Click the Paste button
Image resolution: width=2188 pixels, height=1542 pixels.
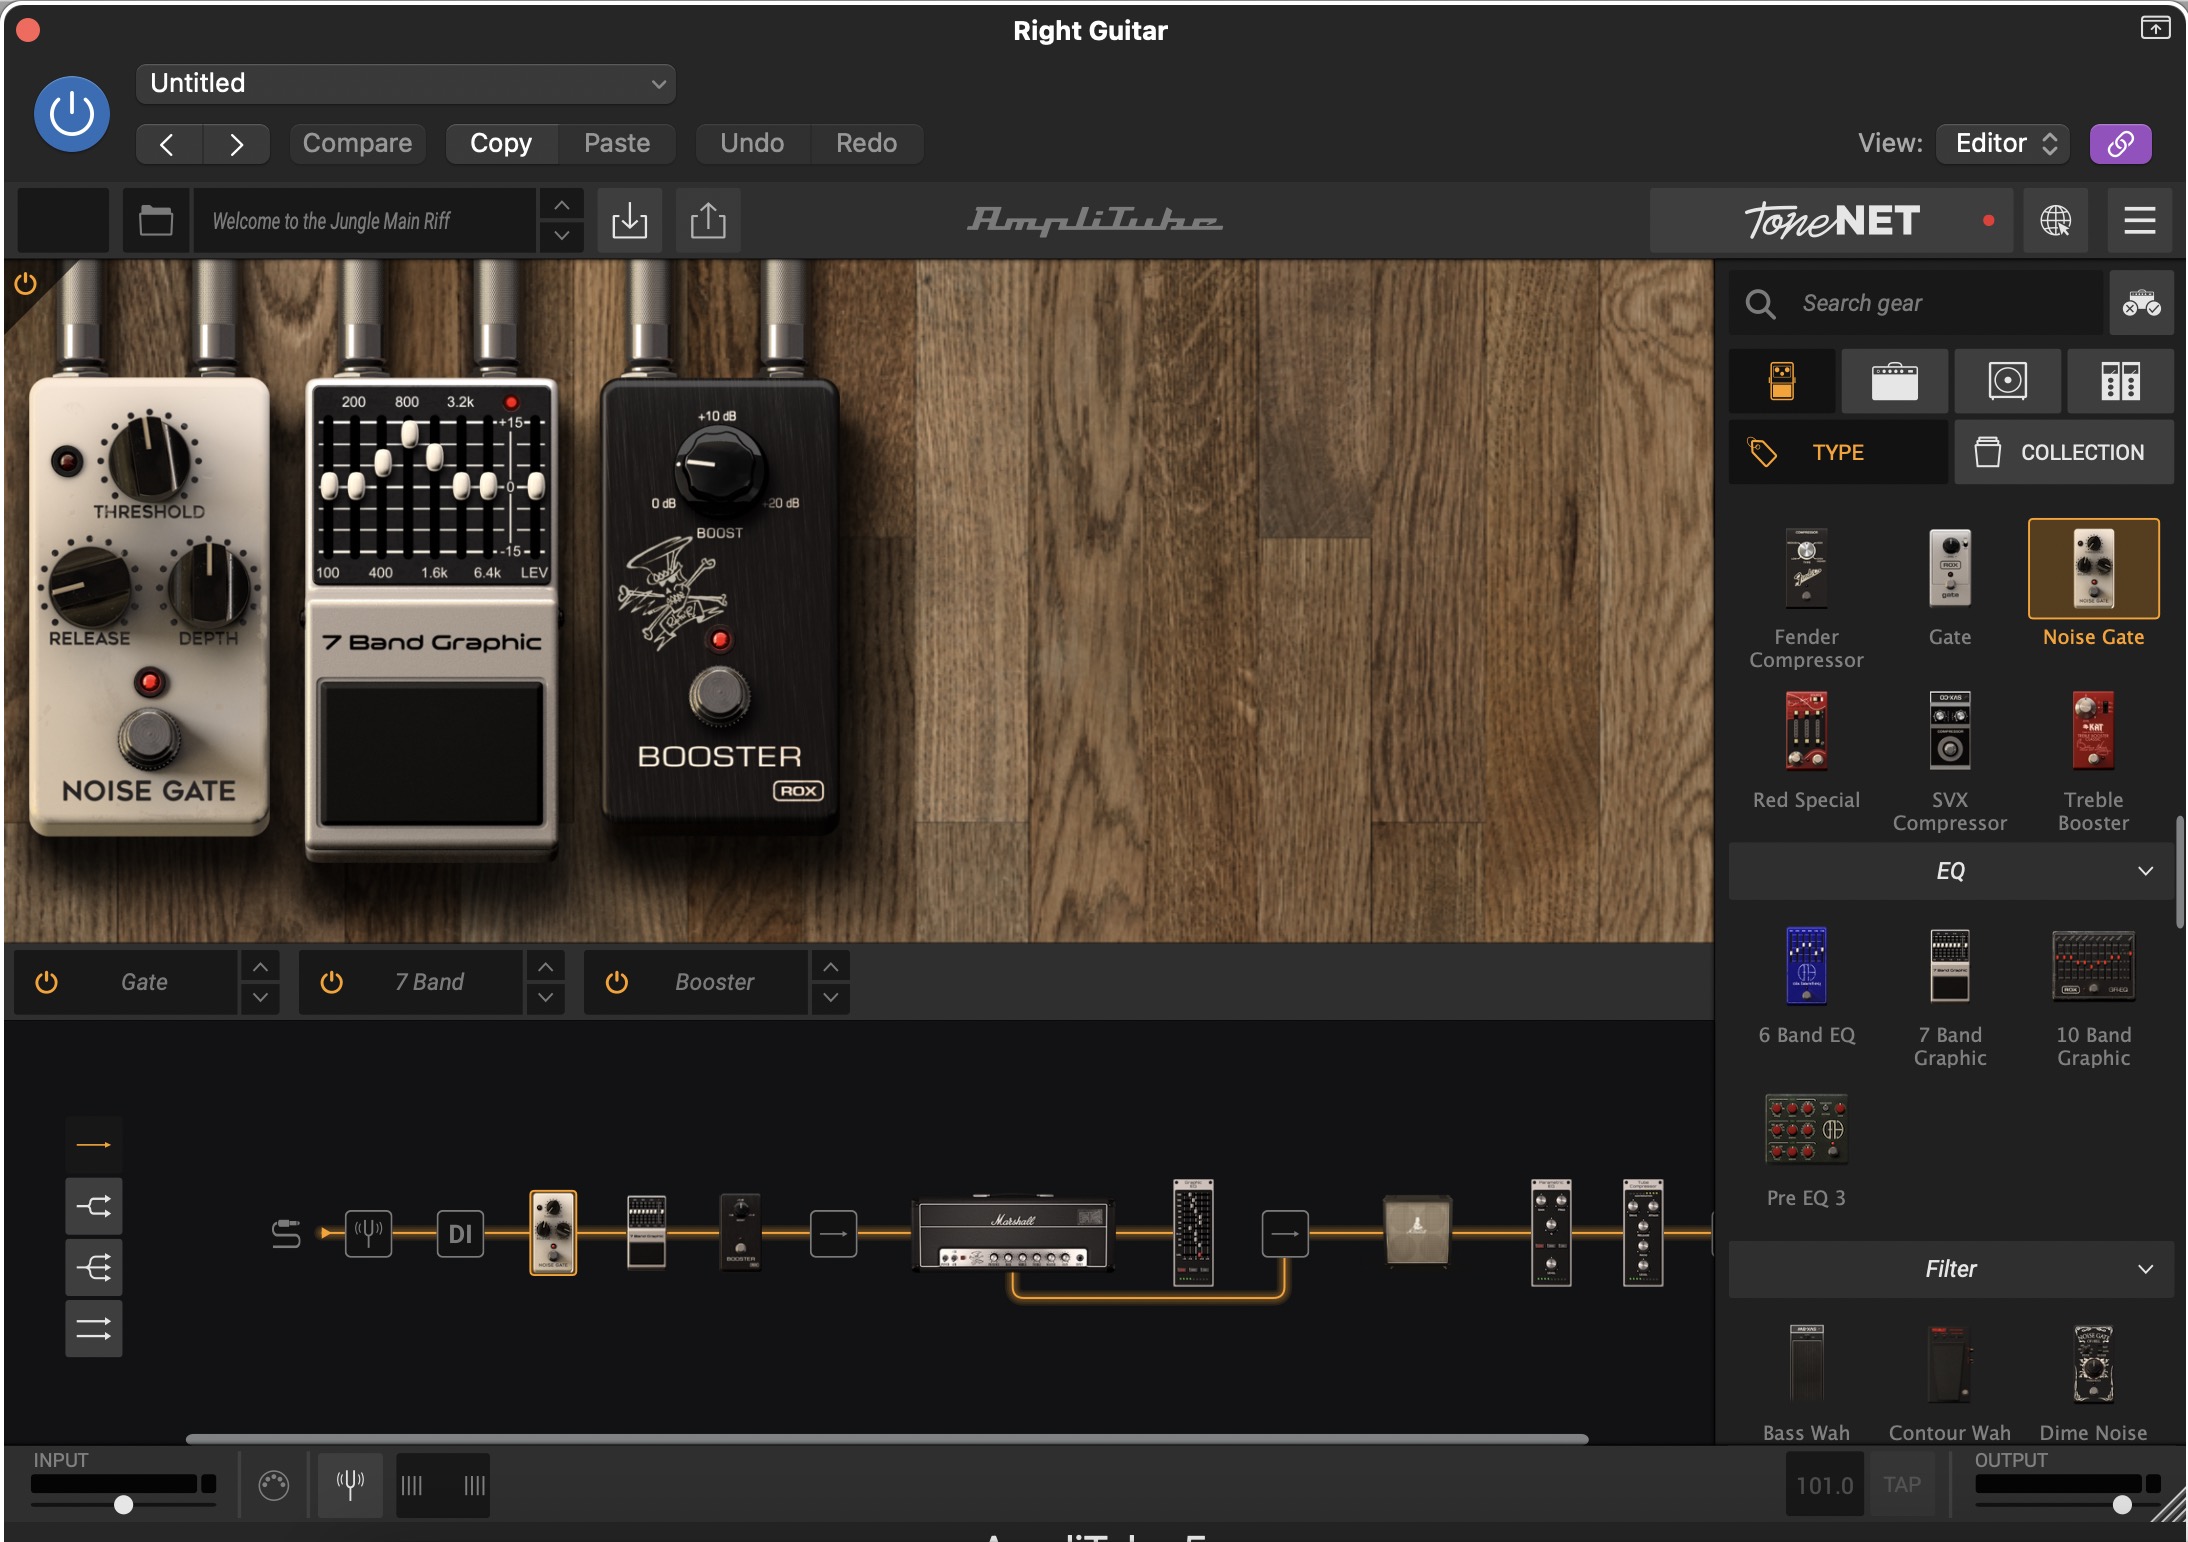[617, 143]
